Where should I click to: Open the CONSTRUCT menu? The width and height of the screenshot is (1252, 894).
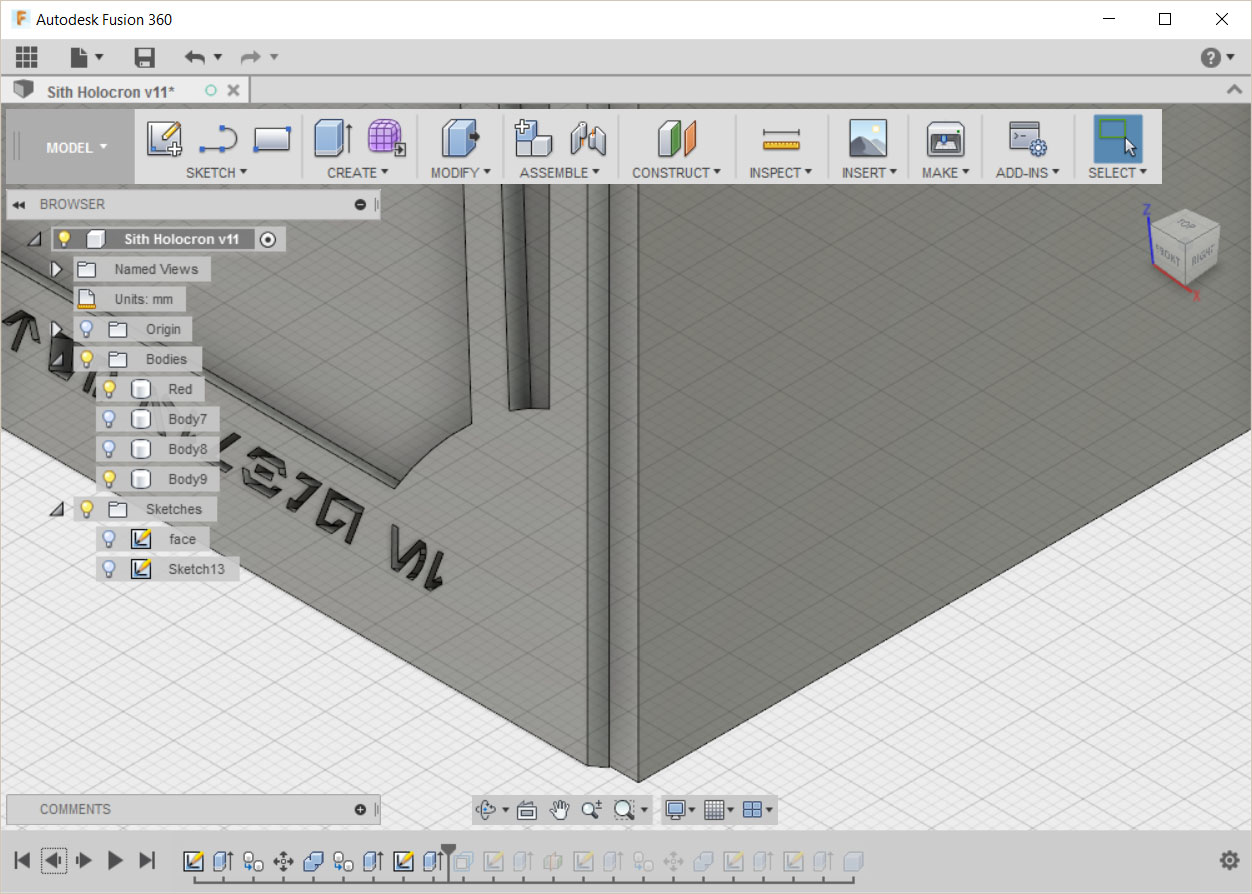(676, 173)
